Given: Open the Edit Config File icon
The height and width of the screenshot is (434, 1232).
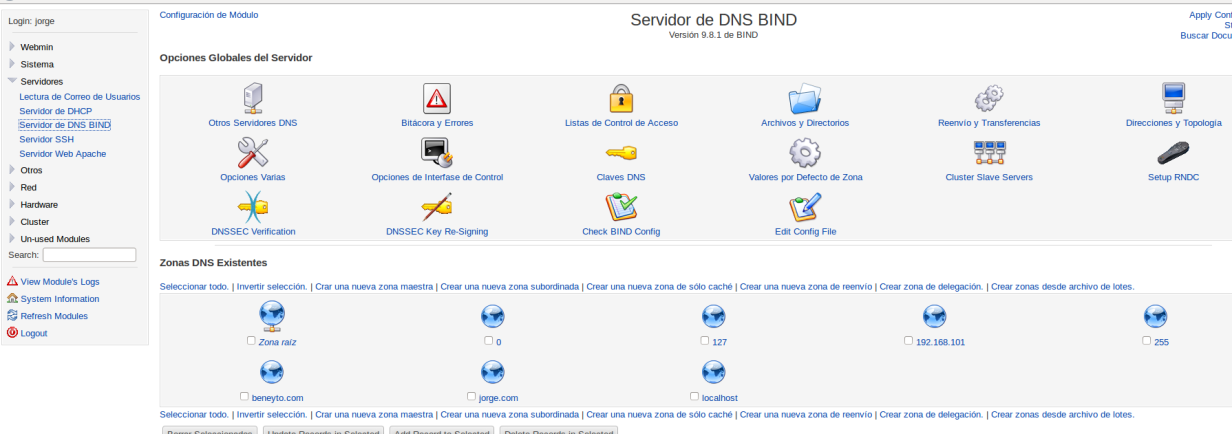Looking at the screenshot, I should pos(804,207).
